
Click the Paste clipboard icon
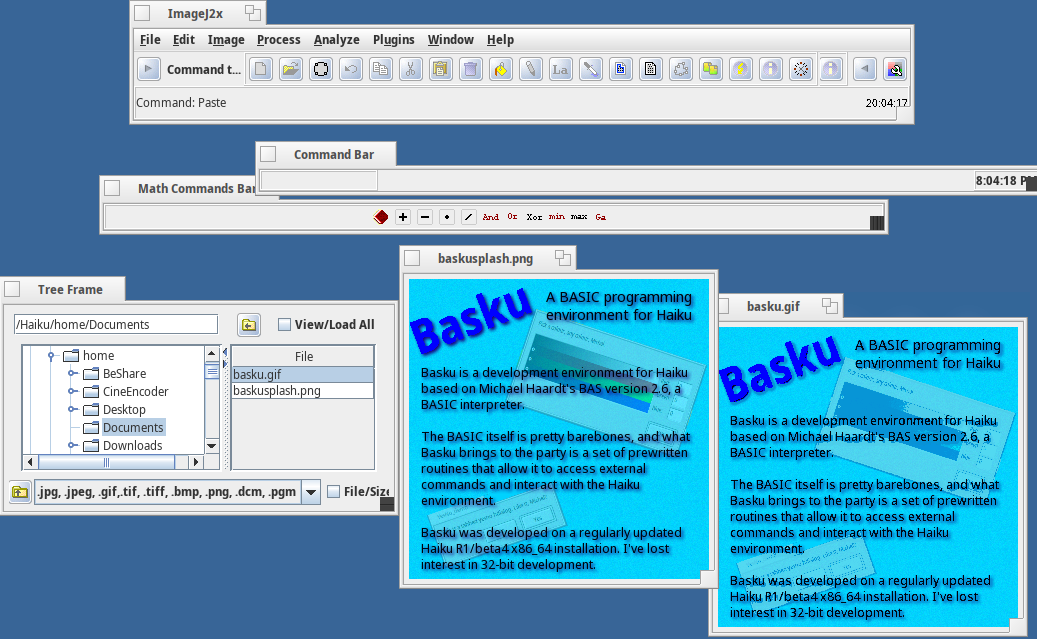pos(440,69)
